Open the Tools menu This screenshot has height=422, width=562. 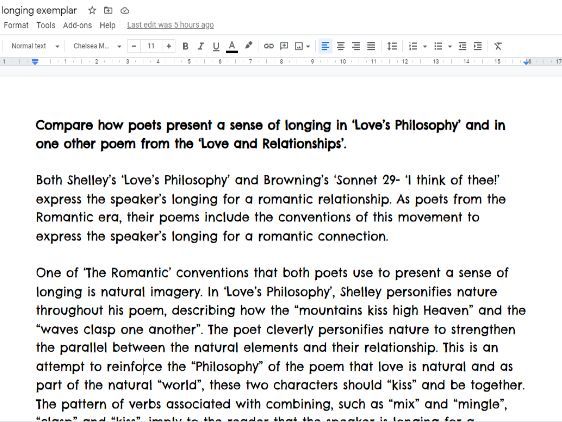46,25
